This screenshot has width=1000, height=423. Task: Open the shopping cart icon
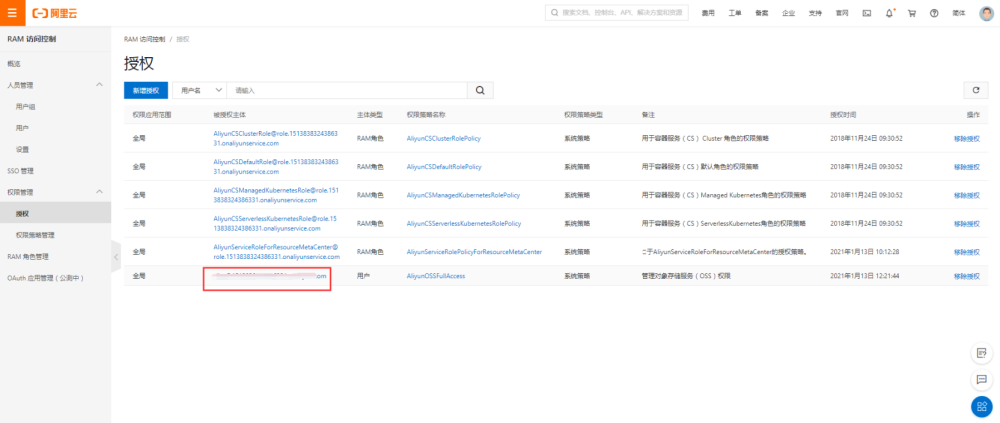coord(911,13)
